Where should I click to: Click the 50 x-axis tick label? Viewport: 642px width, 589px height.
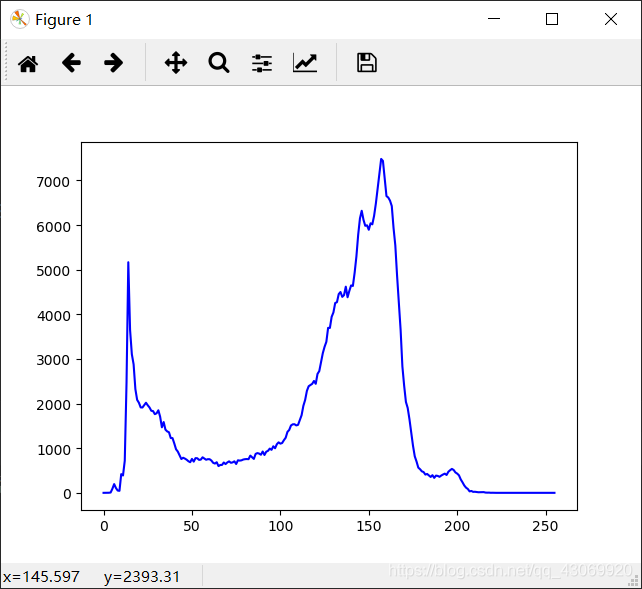pos(192,526)
